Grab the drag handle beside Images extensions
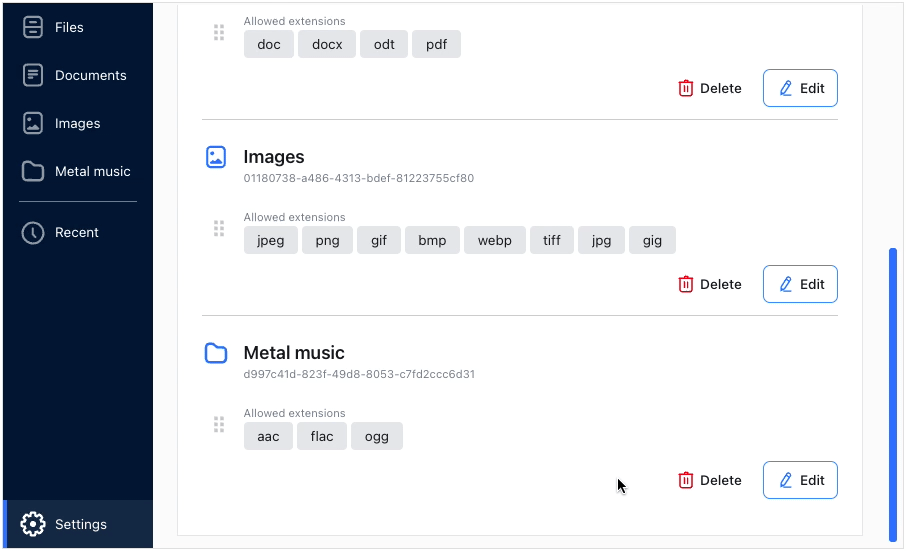 [219, 229]
